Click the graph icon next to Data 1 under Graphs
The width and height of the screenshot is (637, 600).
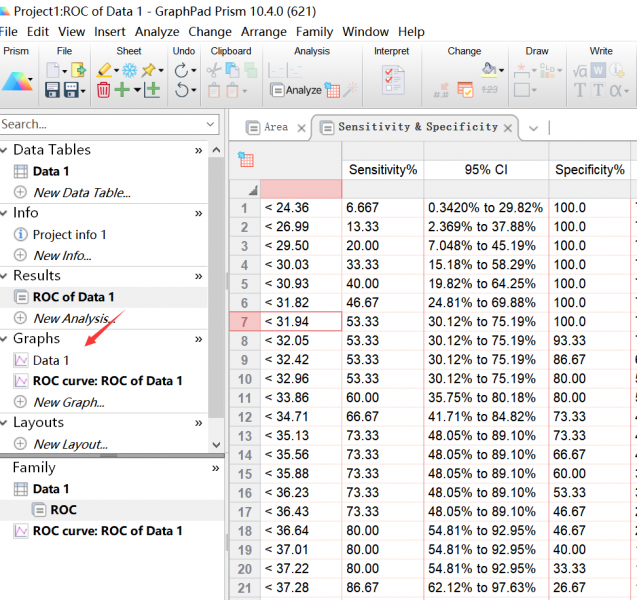(x=21, y=360)
